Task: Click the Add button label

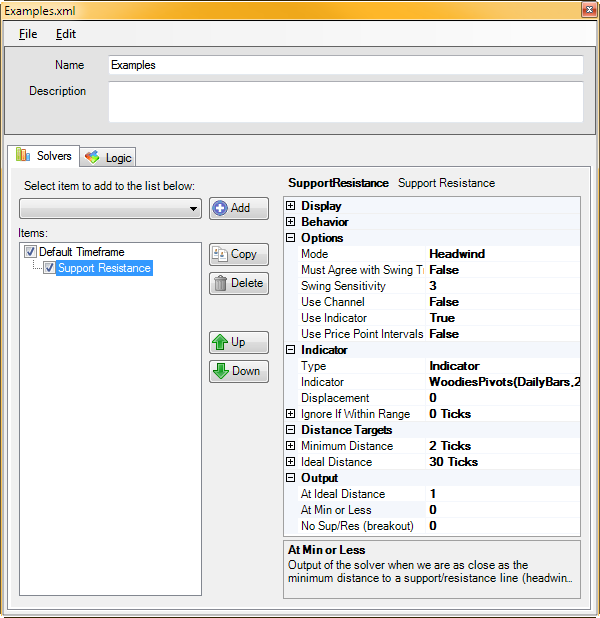Action: (240, 208)
